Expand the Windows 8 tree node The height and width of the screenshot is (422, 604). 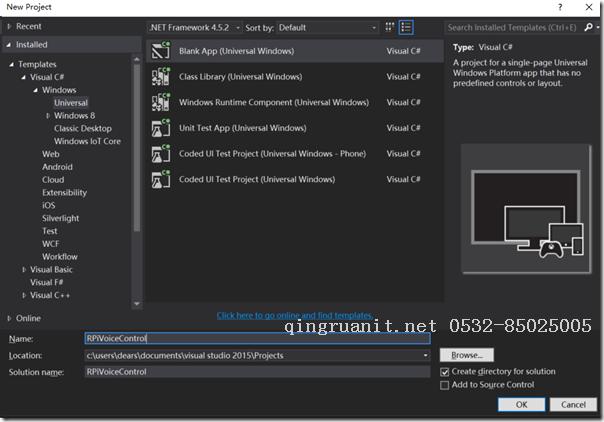48,116
